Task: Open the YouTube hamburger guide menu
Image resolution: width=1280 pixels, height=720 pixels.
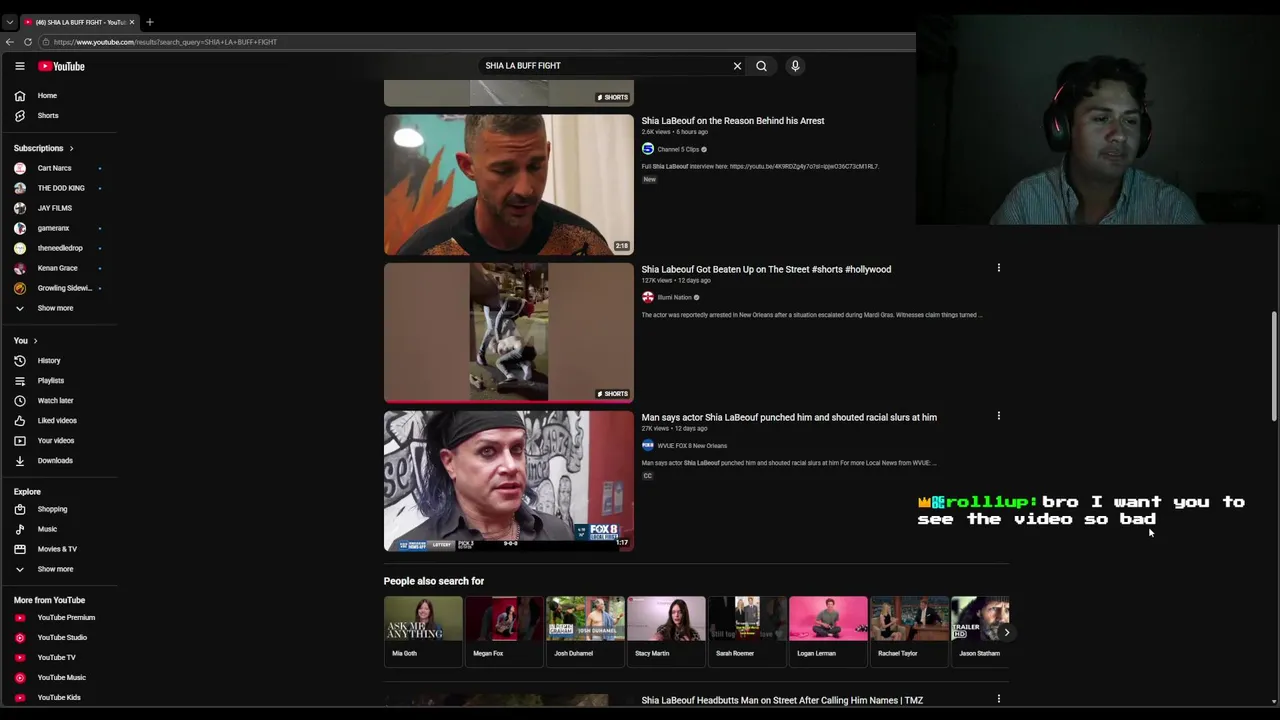Action: (x=19, y=66)
